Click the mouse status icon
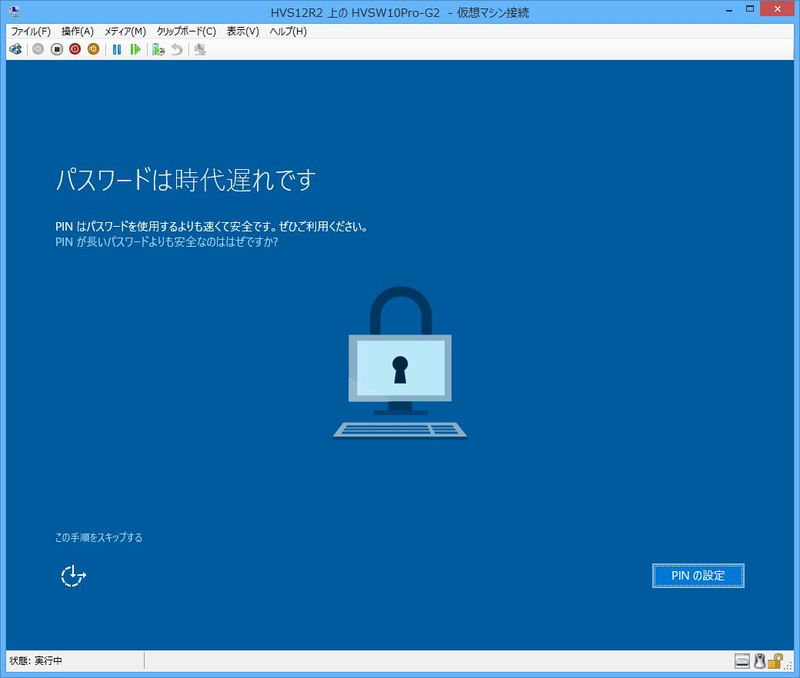The width and height of the screenshot is (800, 678). click(x=760, y=661)
